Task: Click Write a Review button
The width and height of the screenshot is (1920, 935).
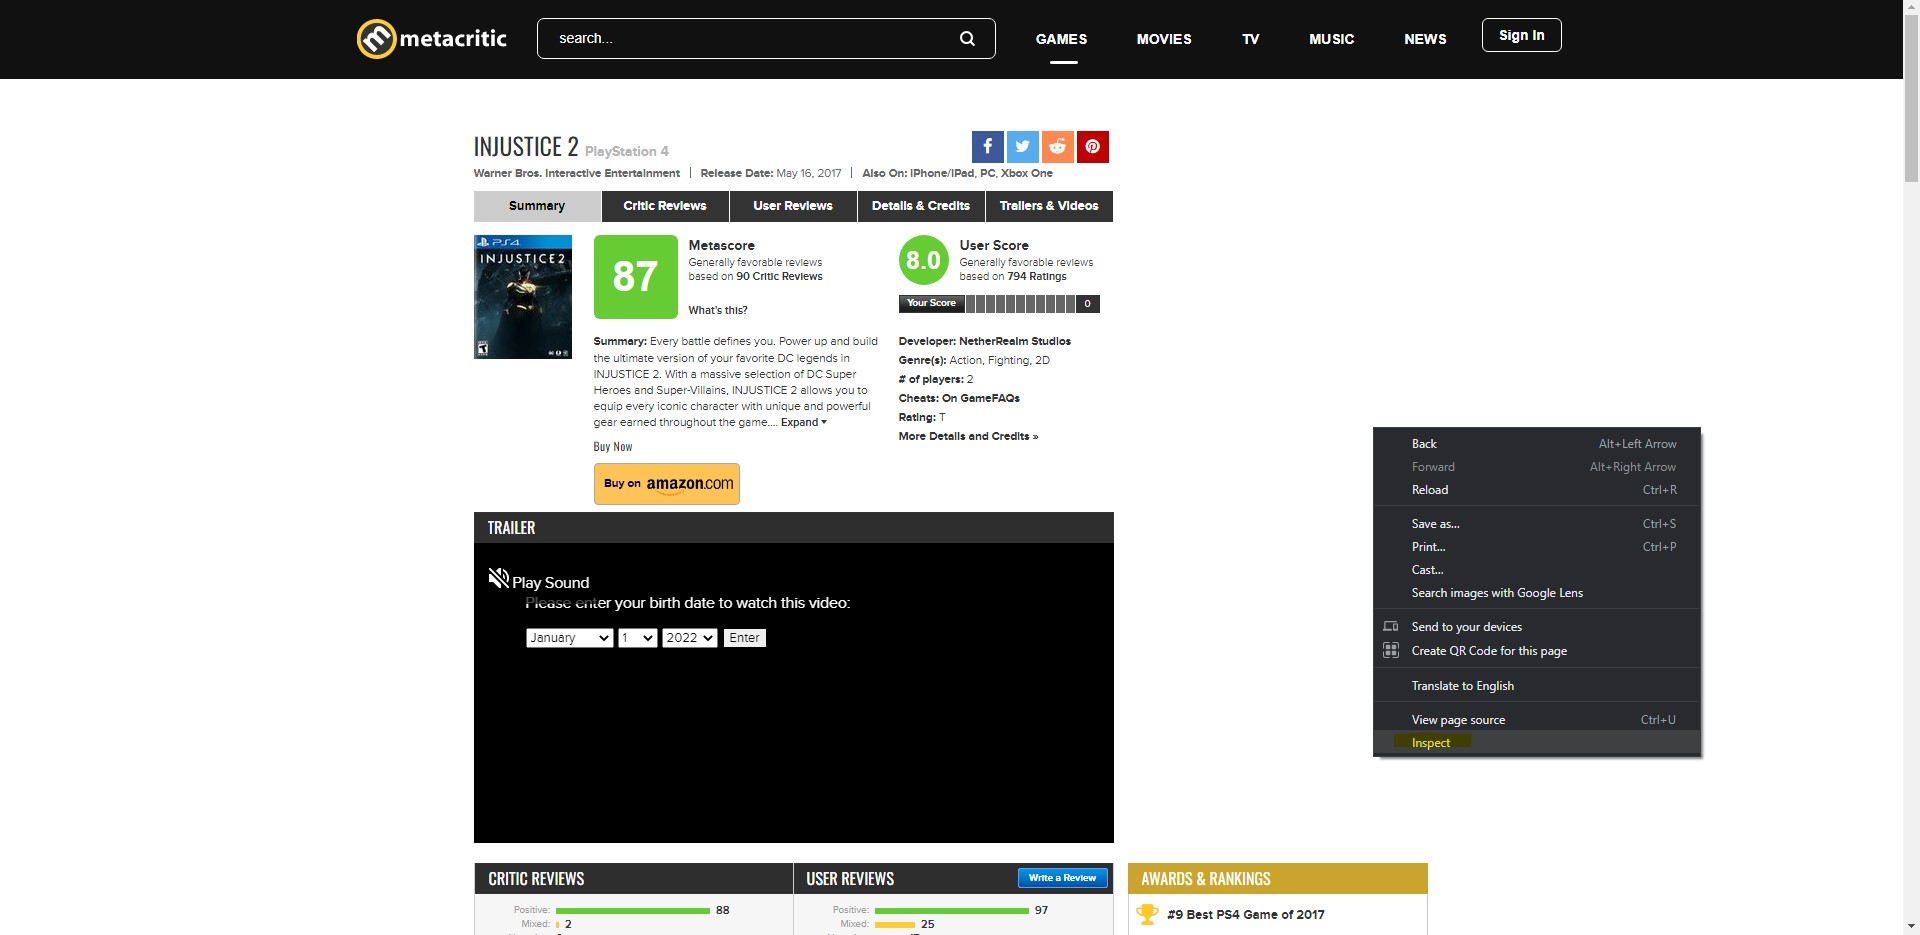Action: point(1062,878)
